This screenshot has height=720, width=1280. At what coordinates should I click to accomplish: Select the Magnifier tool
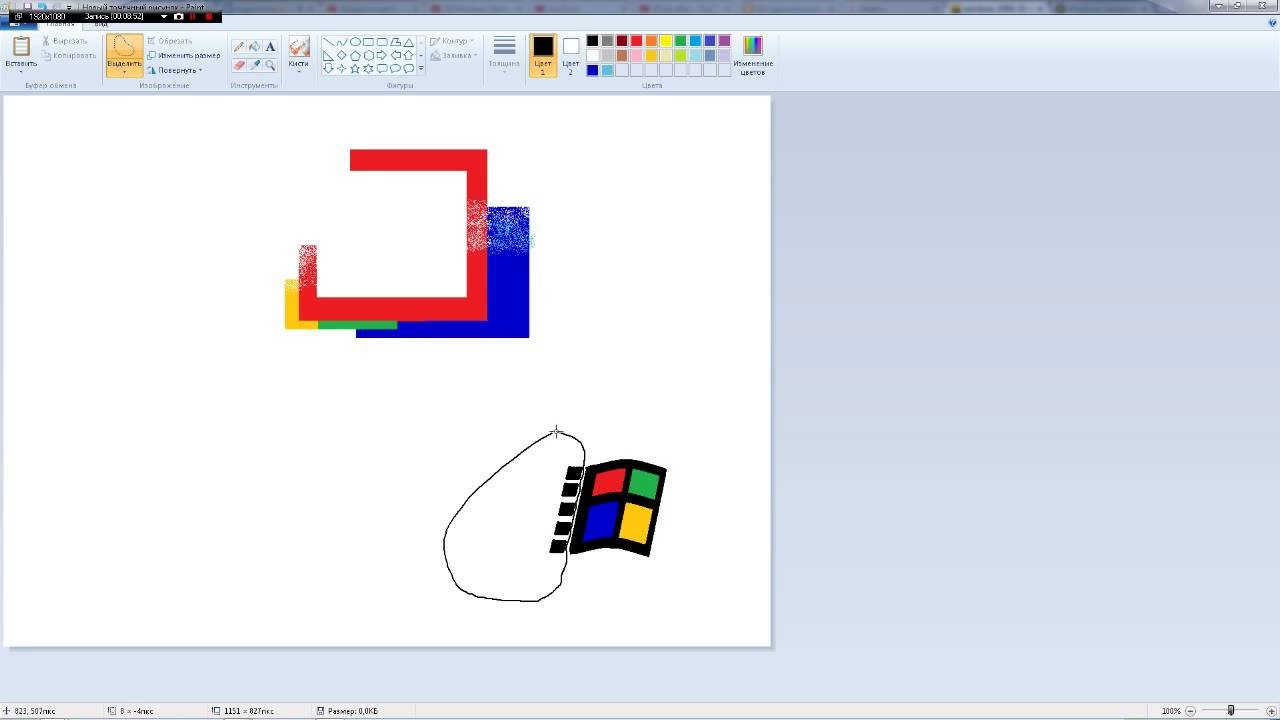coord(270,65)
